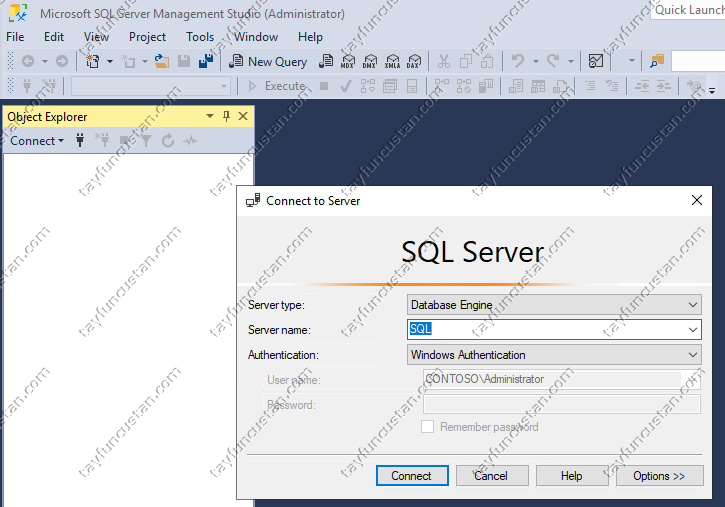The height and width of the screenshot is (507, 725).
Task: Click the Save floppy disk icon
Action: tap(184, 61)
